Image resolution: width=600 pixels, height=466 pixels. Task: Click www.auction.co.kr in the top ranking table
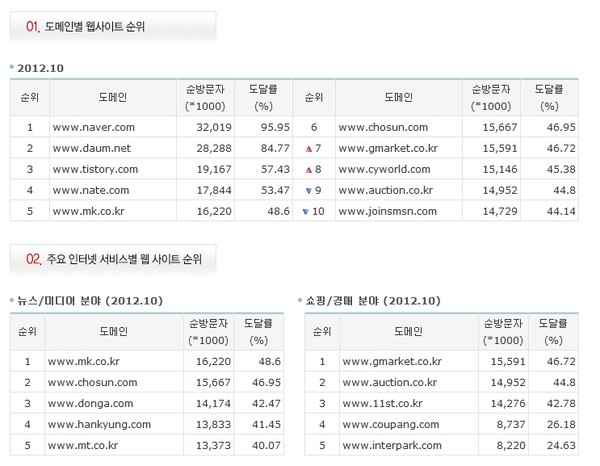point(386,190)
